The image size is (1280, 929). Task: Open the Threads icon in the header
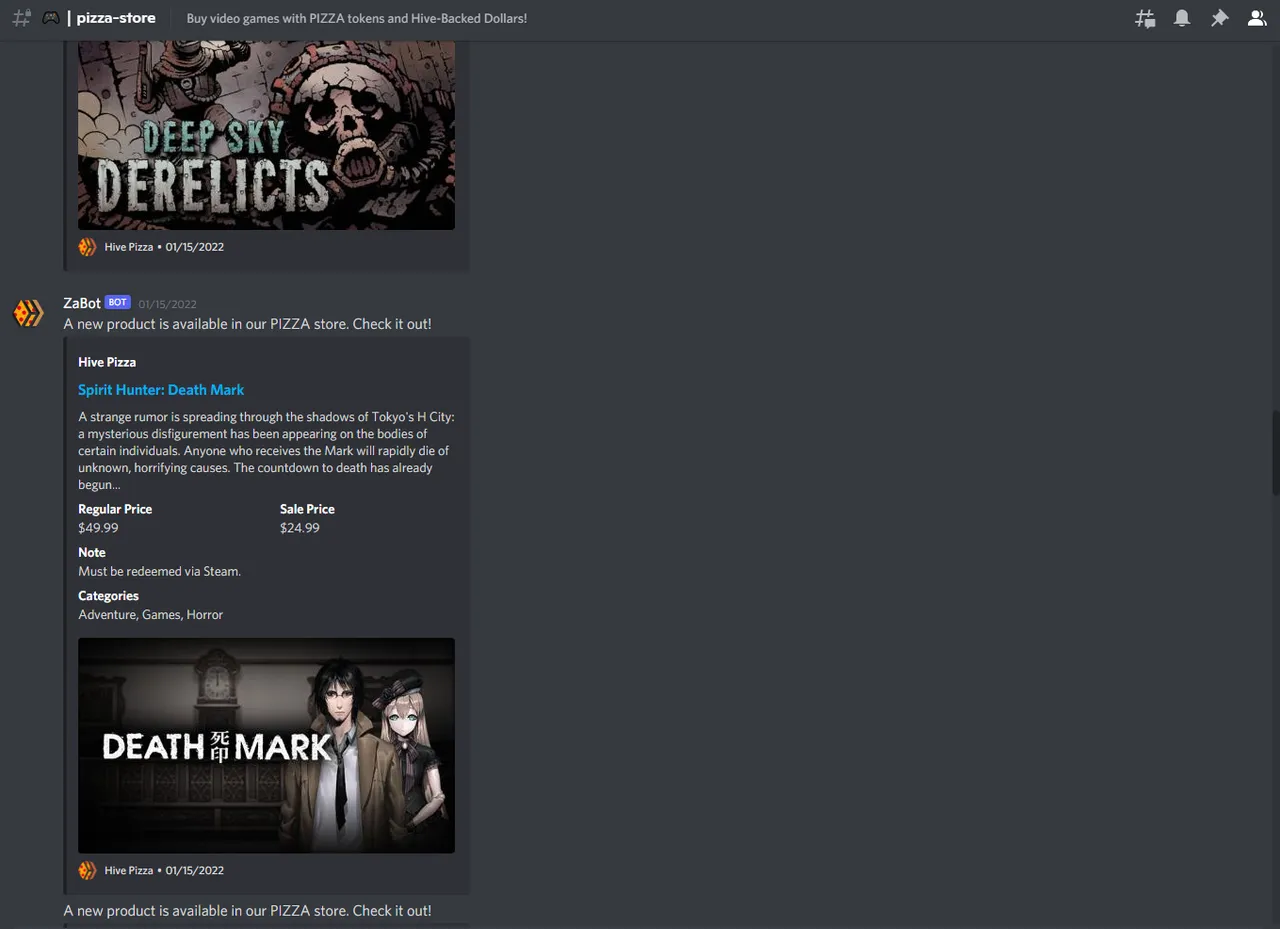click(1145, 18)
